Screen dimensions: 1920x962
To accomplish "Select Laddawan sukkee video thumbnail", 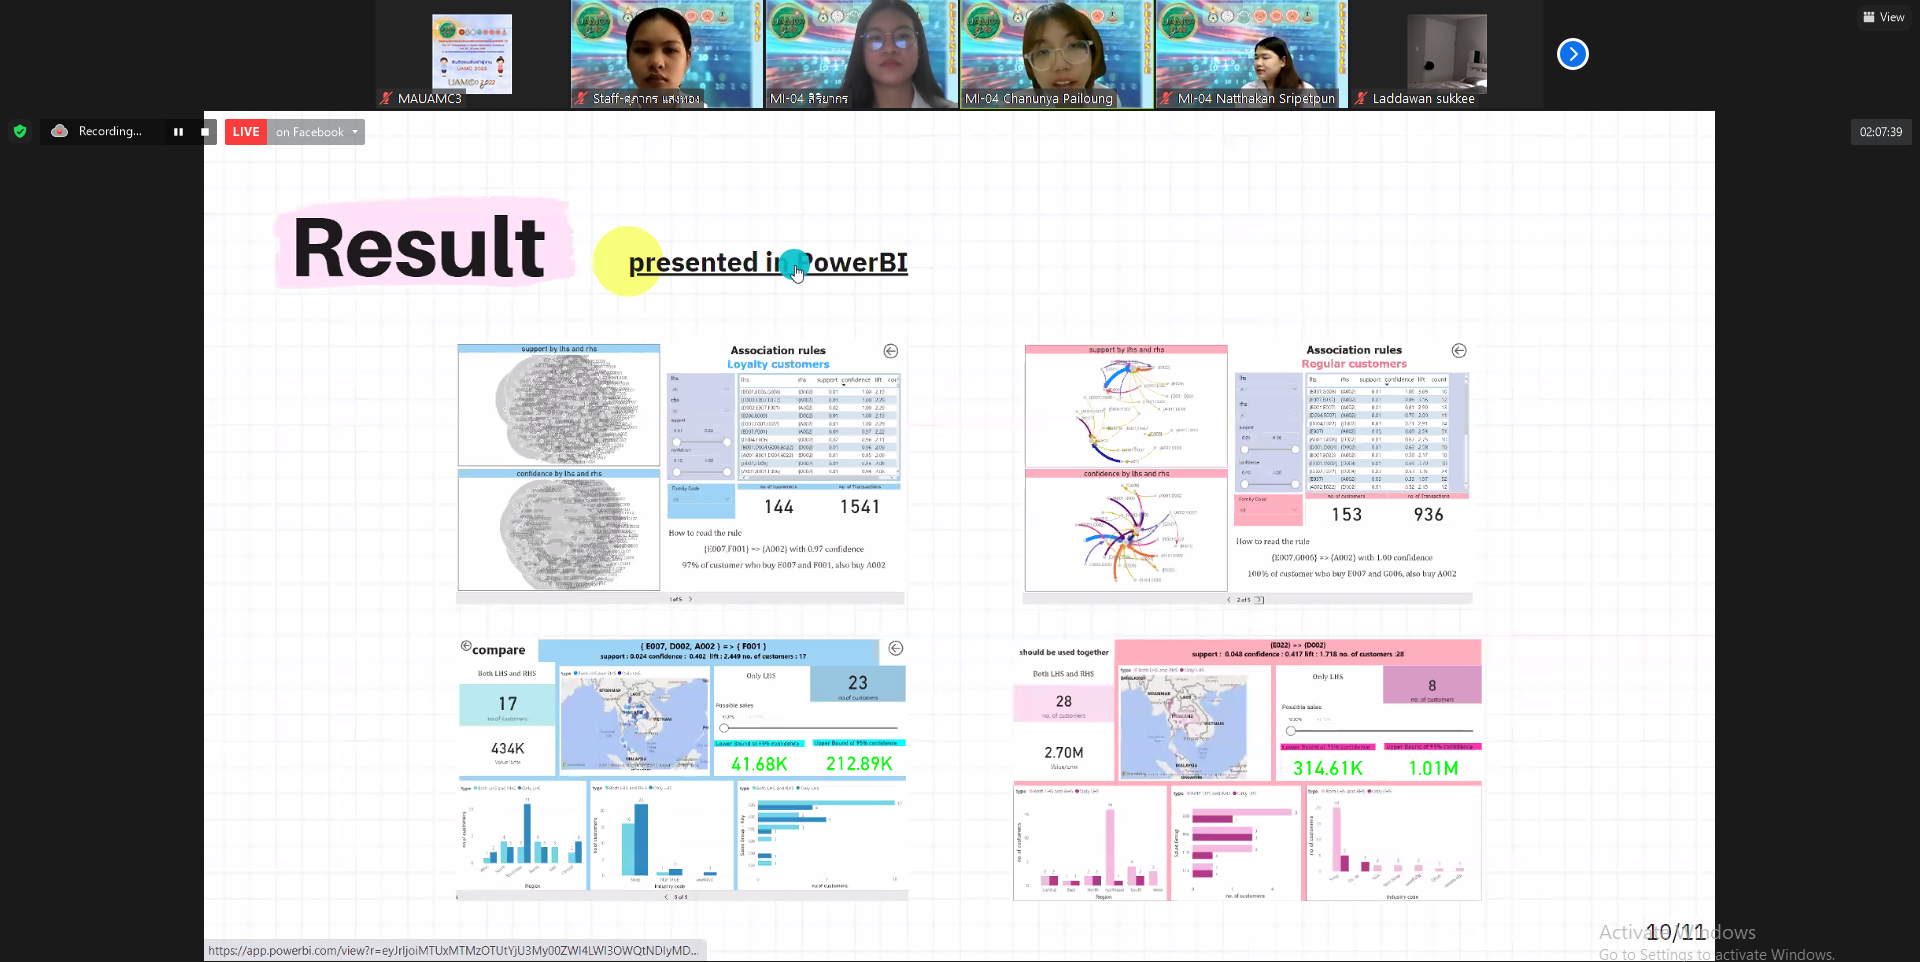I will click(x=1447, y=54).
